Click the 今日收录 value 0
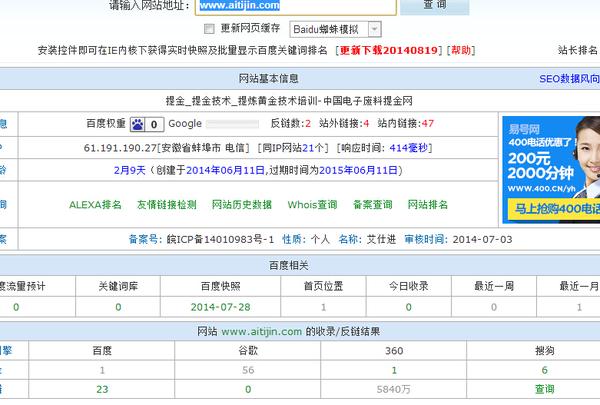Screen dimensions: 600x405 click(x=409, y=307)
